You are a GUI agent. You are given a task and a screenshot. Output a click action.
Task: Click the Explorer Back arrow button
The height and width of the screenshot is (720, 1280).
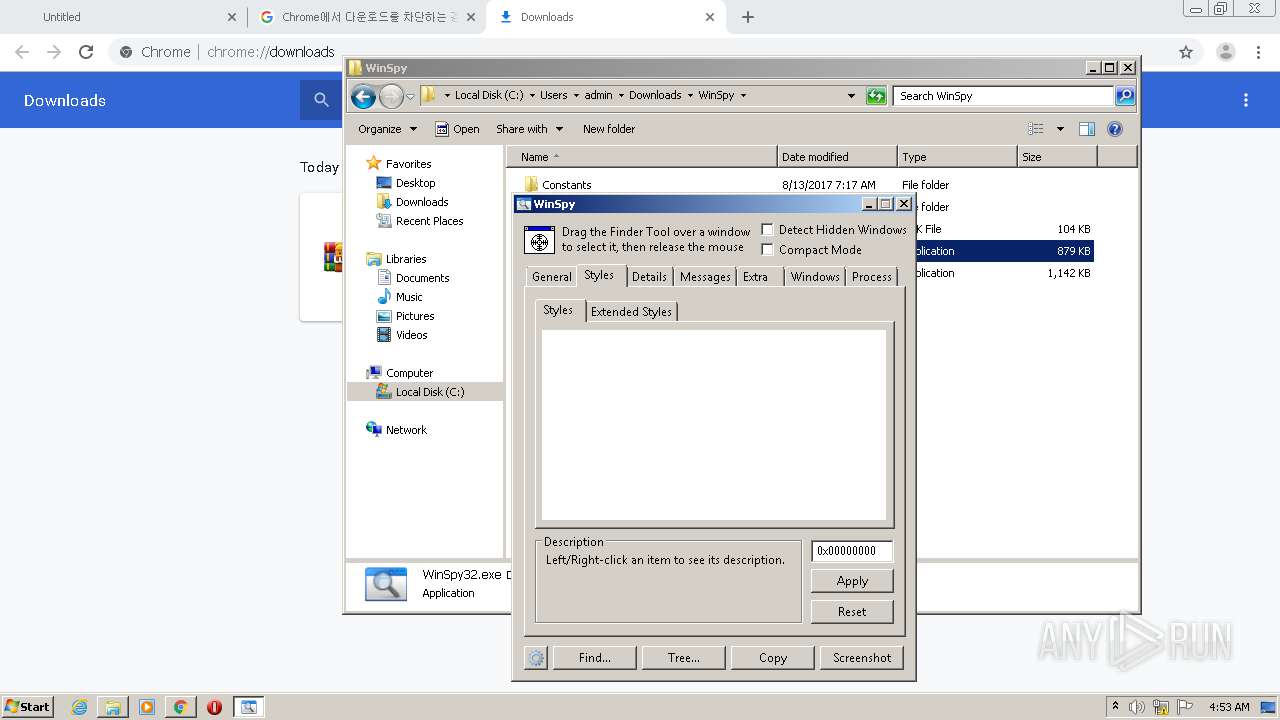click(x=363, y=96)
